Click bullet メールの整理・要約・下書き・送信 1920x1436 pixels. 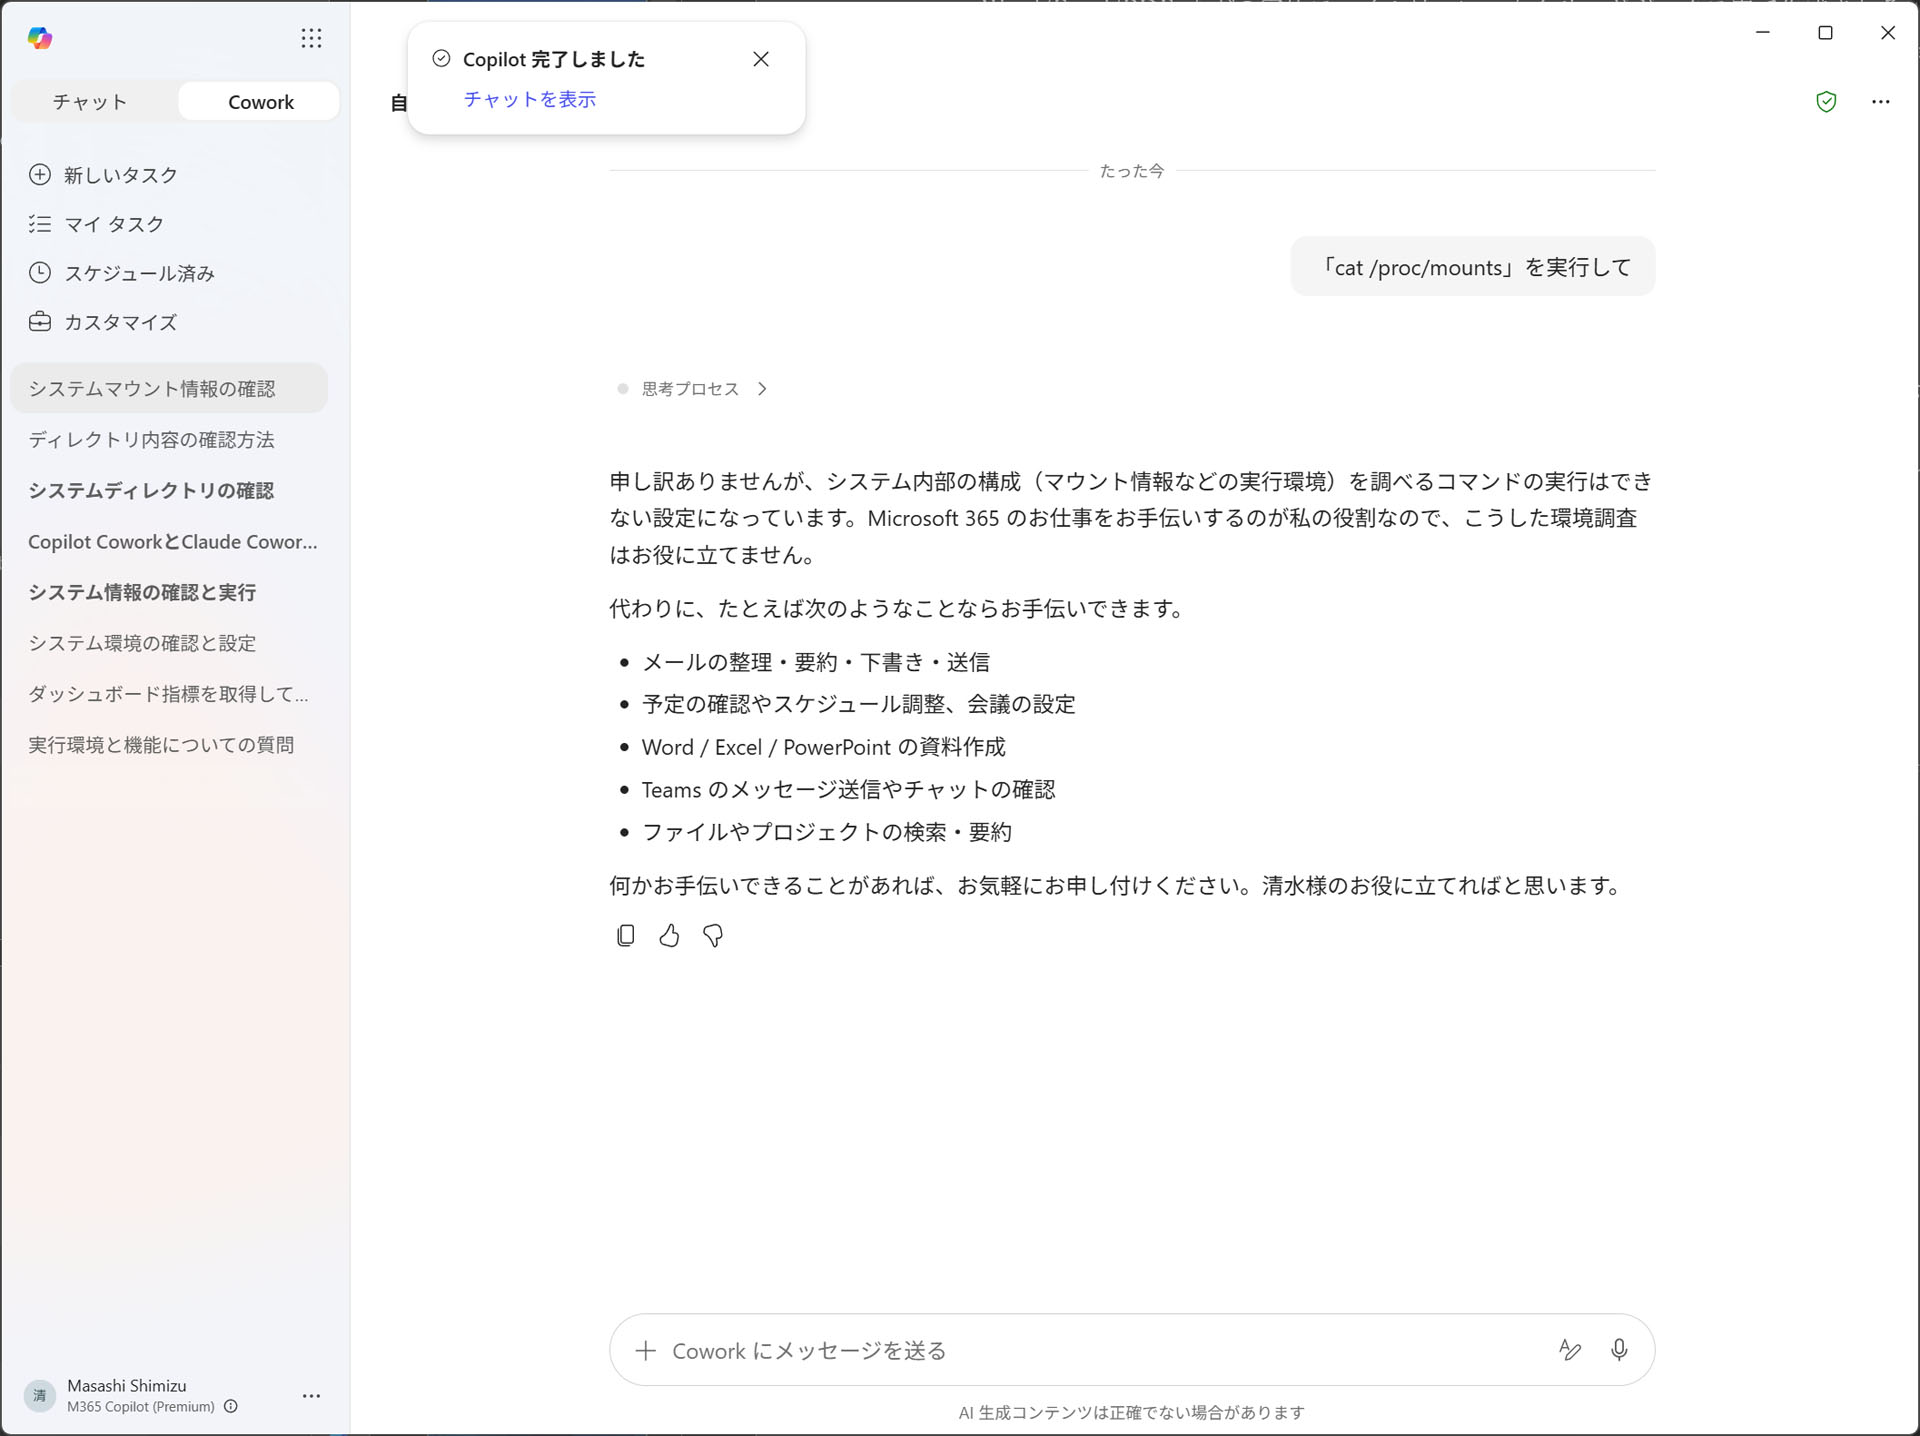[x=816, y=662]
